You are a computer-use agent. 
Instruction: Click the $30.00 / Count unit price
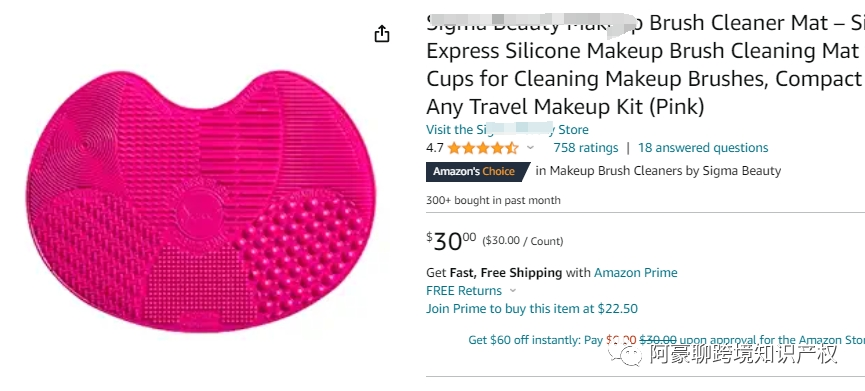[x=523, y=241]
